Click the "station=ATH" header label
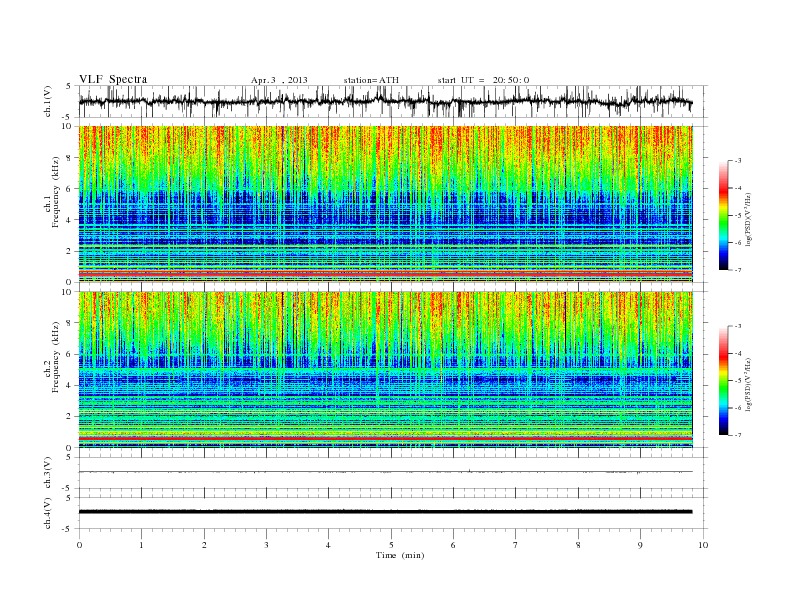 point(371,80)
